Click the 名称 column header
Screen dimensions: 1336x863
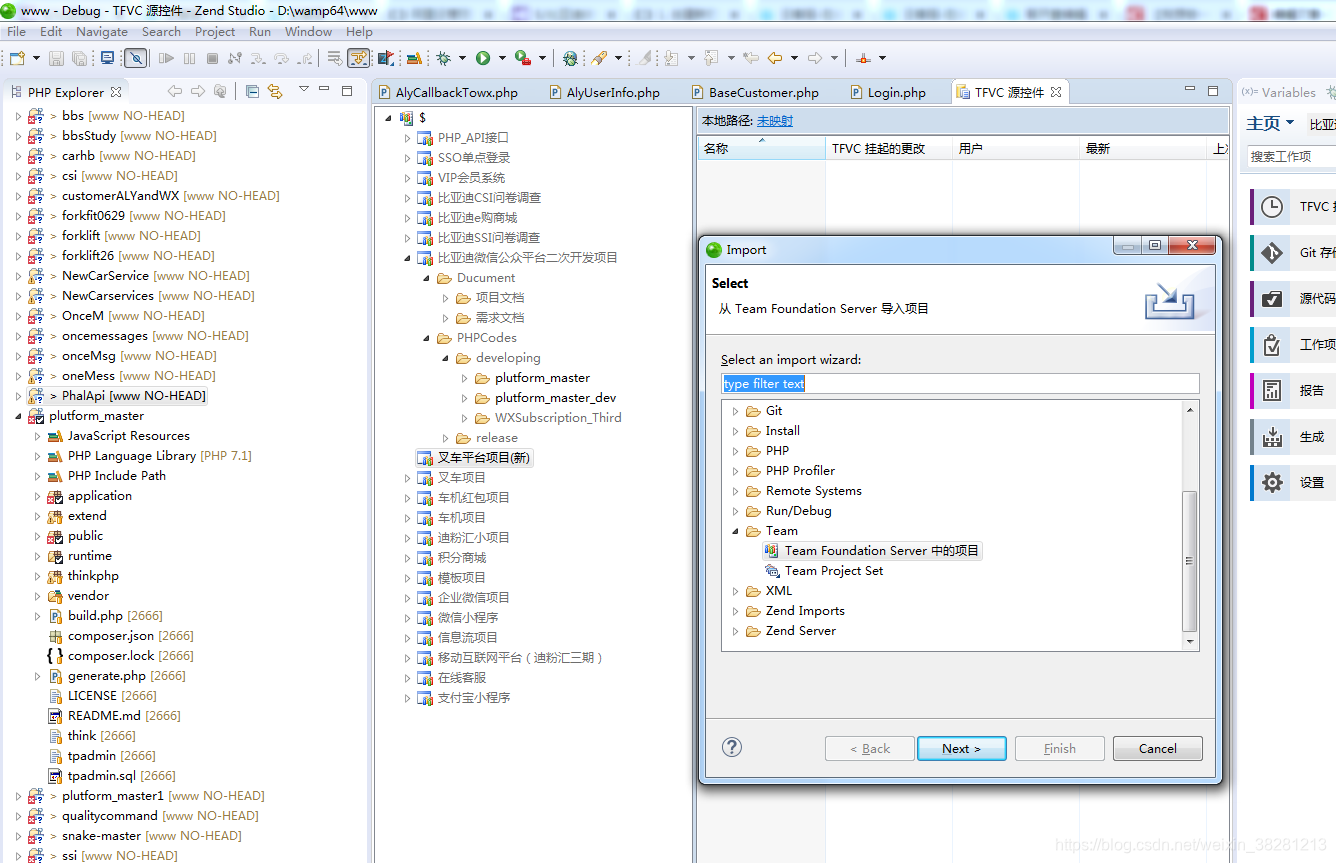click(x=761, y=148)
